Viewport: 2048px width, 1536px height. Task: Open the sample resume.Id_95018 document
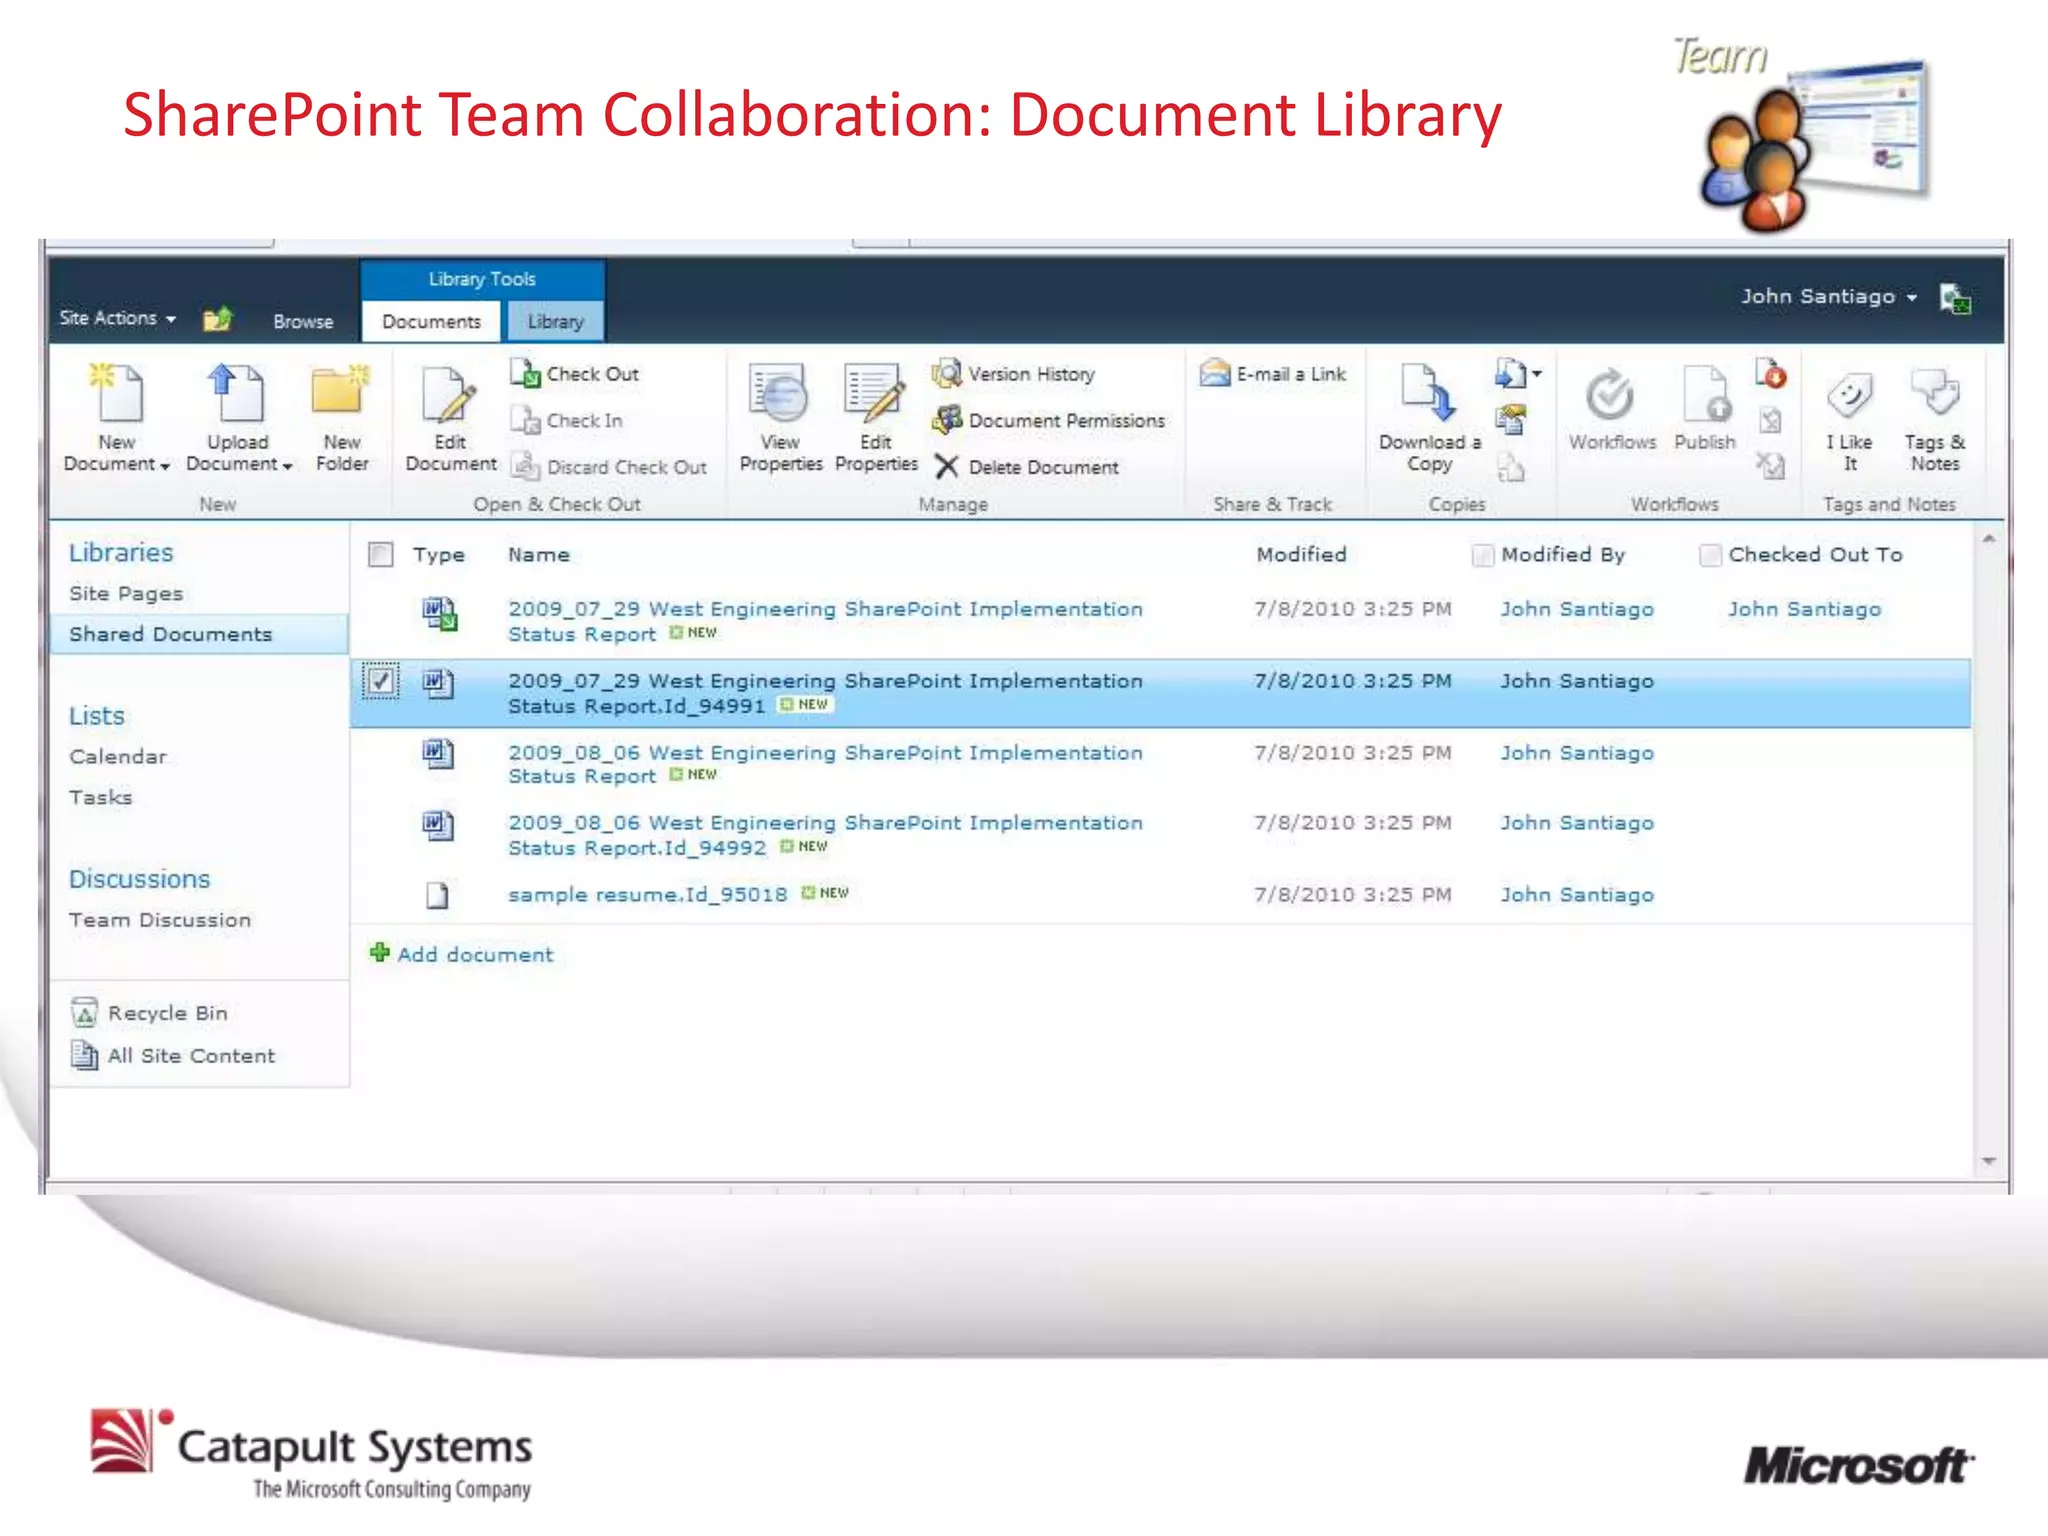[647, 894]
